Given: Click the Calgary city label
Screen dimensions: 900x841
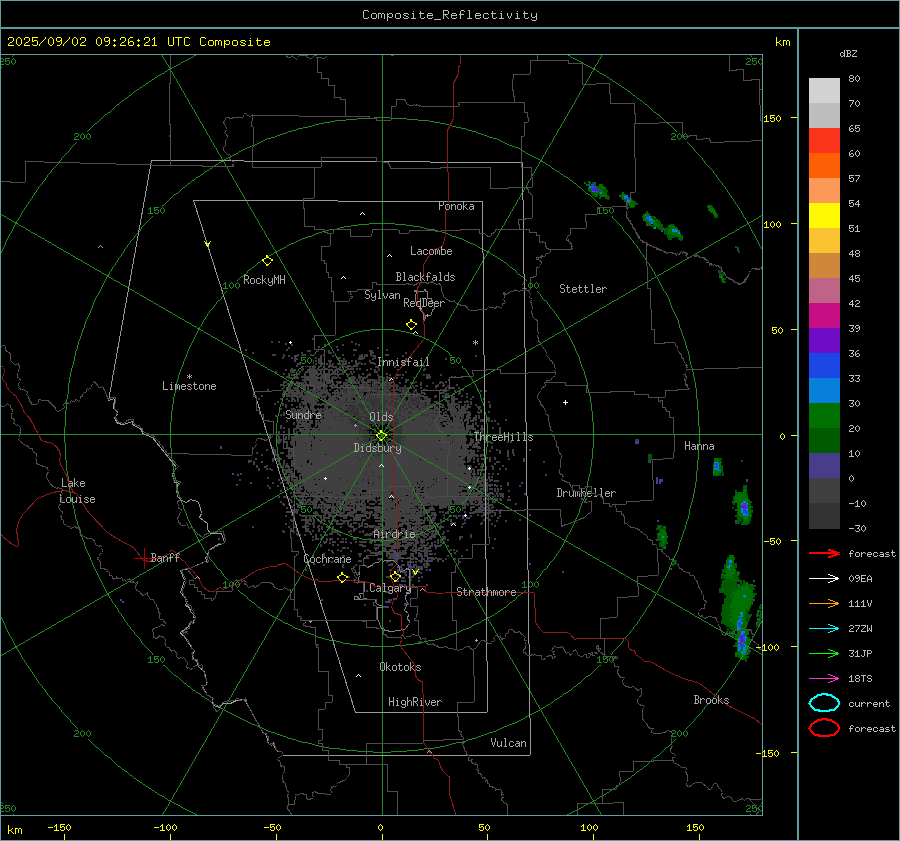Looking at the screenshot, I should 390,588.
